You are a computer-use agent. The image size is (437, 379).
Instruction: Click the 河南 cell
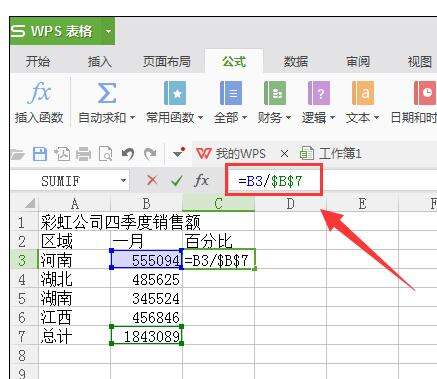pos(75,260)
